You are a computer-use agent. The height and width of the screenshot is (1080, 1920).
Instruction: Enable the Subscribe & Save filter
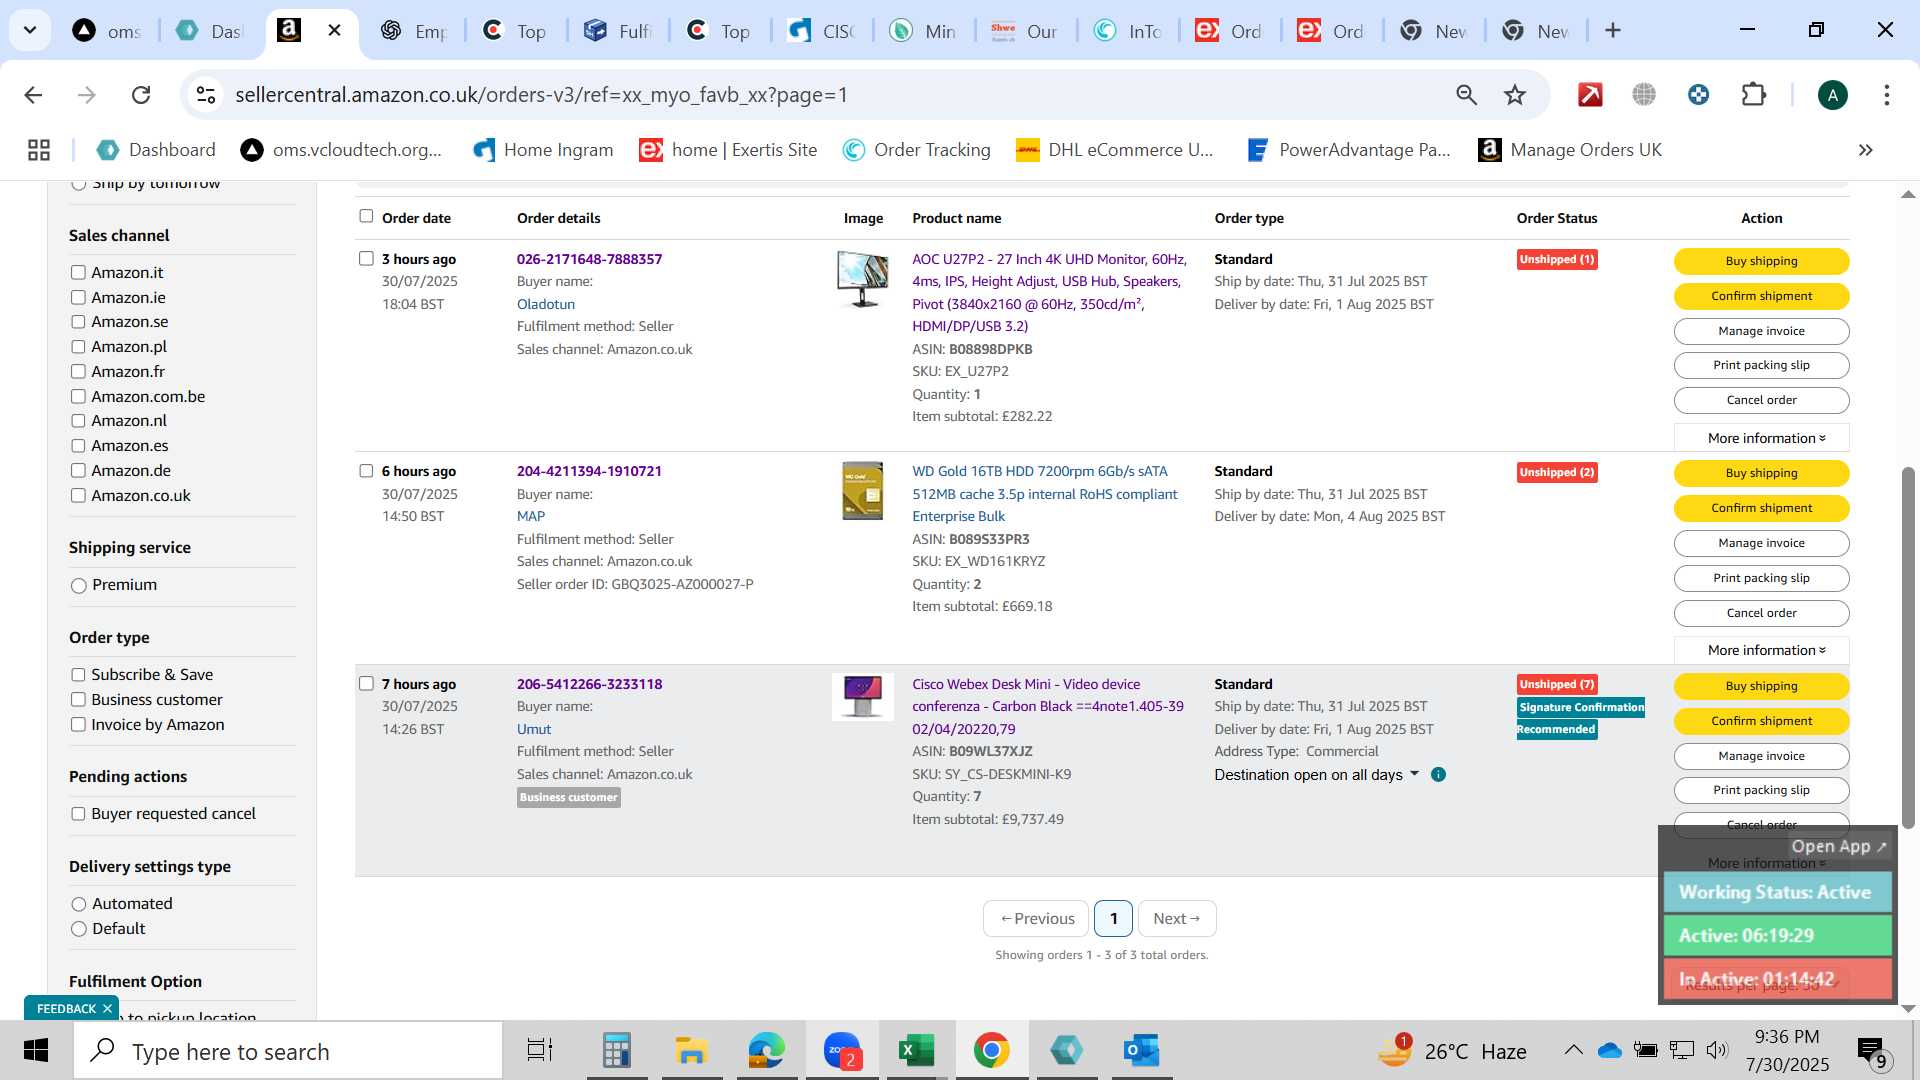tap(78, 675)
